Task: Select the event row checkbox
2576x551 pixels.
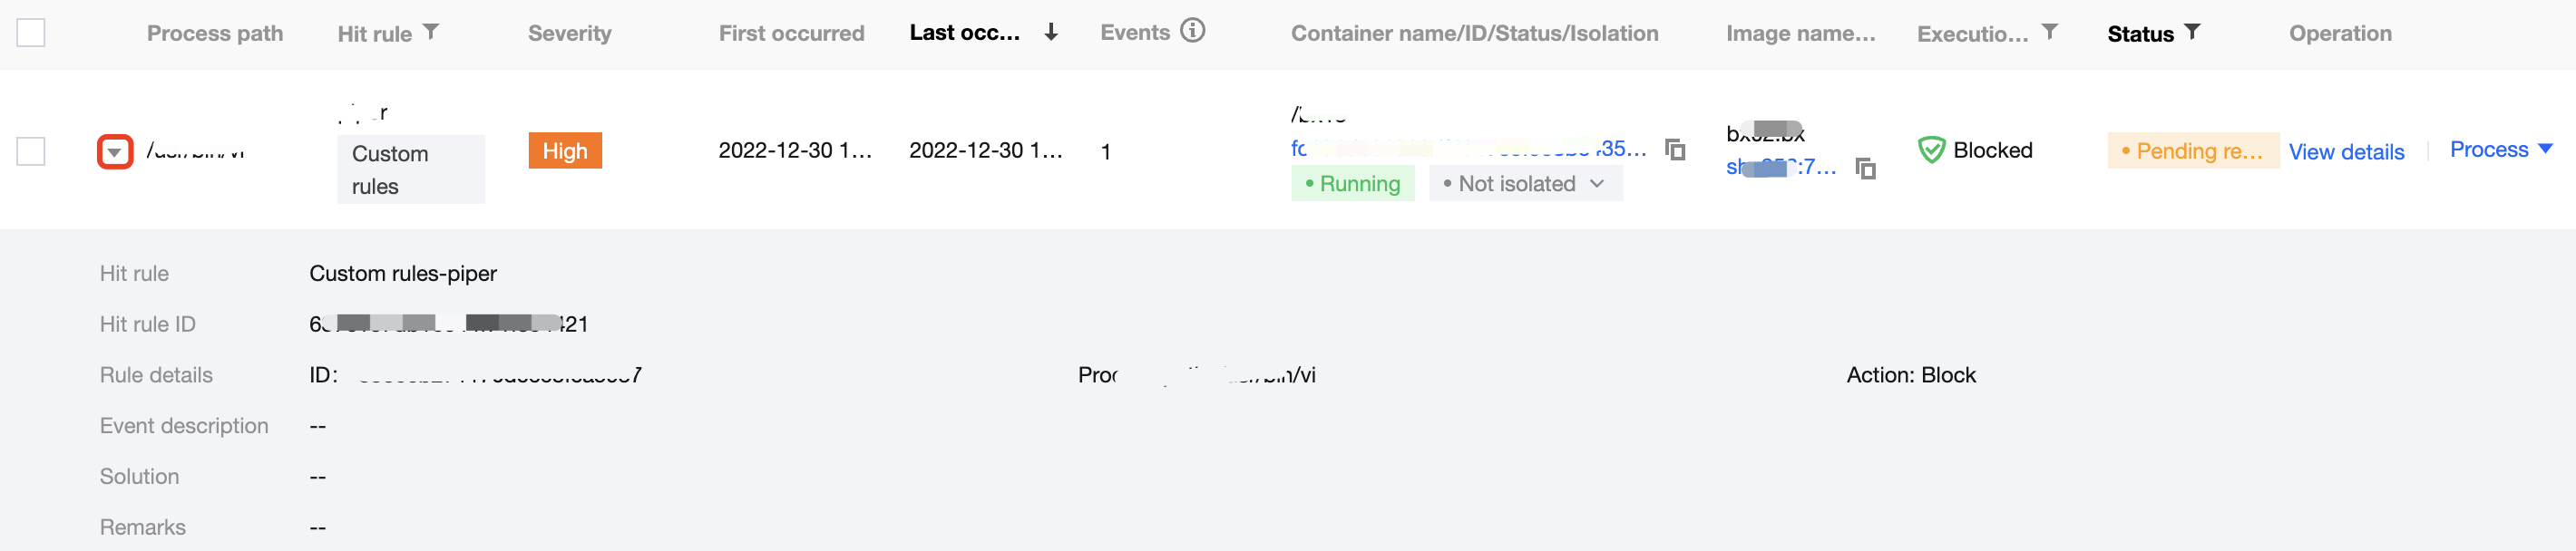Action: pos(31,151)
